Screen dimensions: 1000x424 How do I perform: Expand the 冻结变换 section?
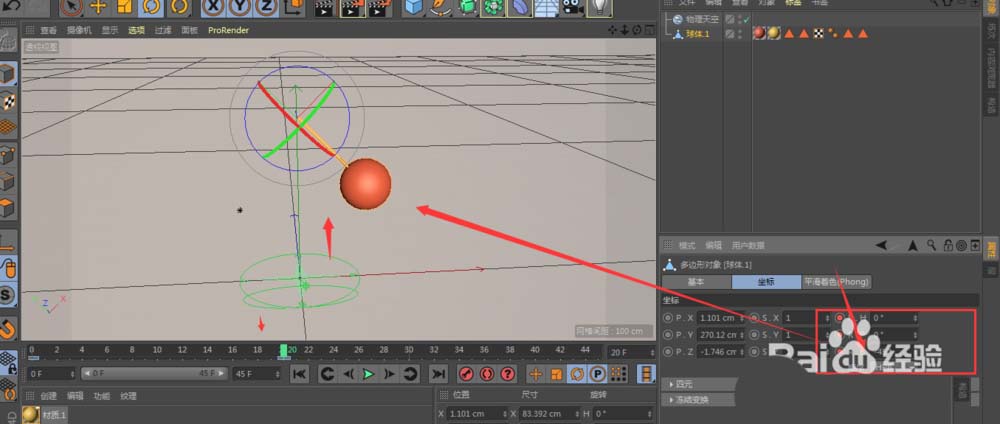point(693,399)
